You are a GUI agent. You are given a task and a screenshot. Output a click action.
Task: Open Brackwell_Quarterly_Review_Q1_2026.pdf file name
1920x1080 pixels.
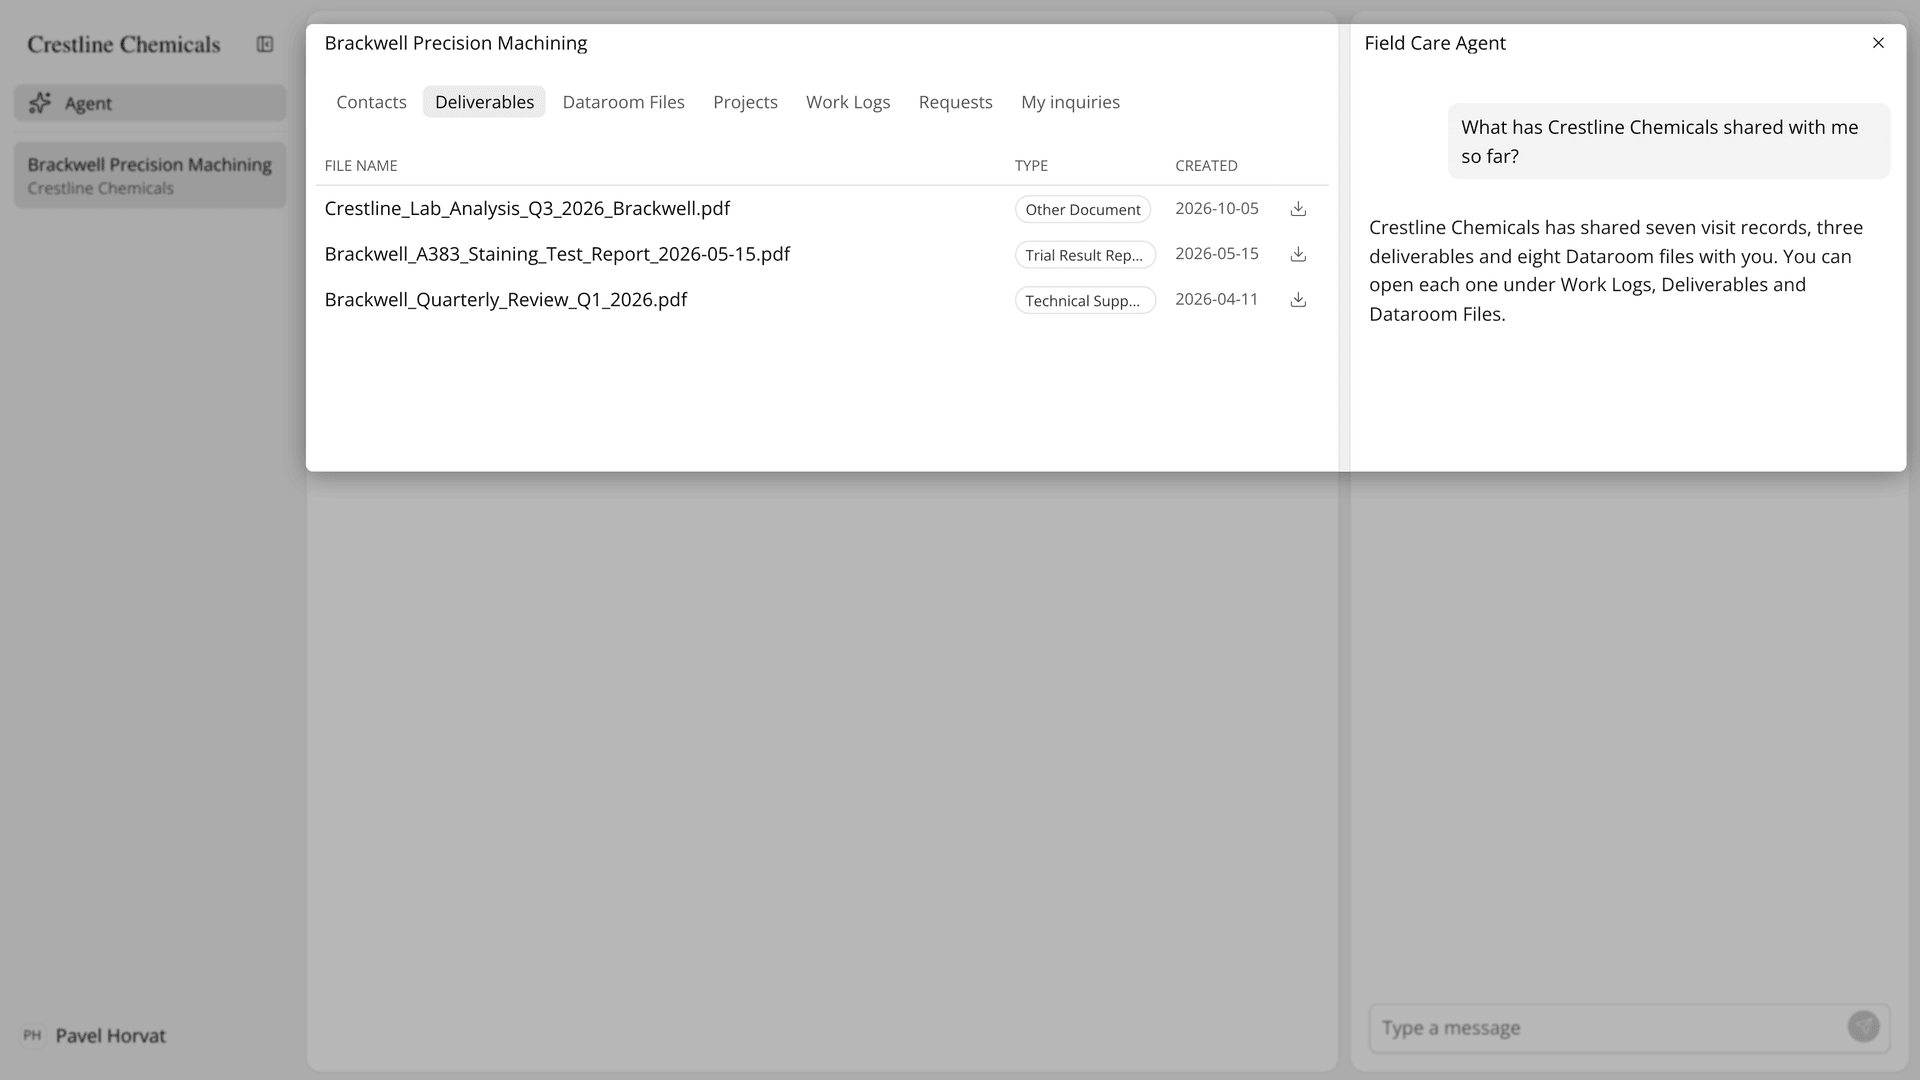(x=505, y=300)
